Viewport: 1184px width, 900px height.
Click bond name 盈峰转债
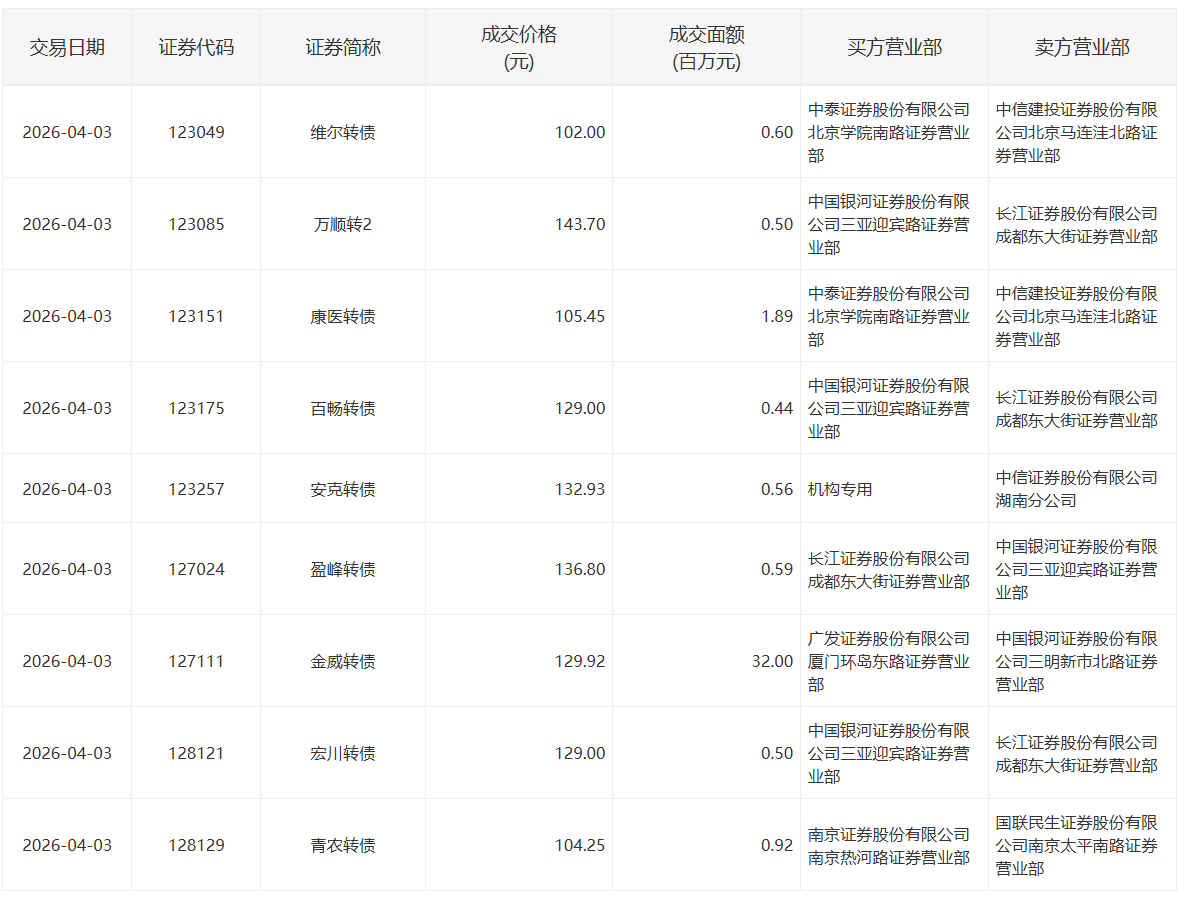pos(343,569)
